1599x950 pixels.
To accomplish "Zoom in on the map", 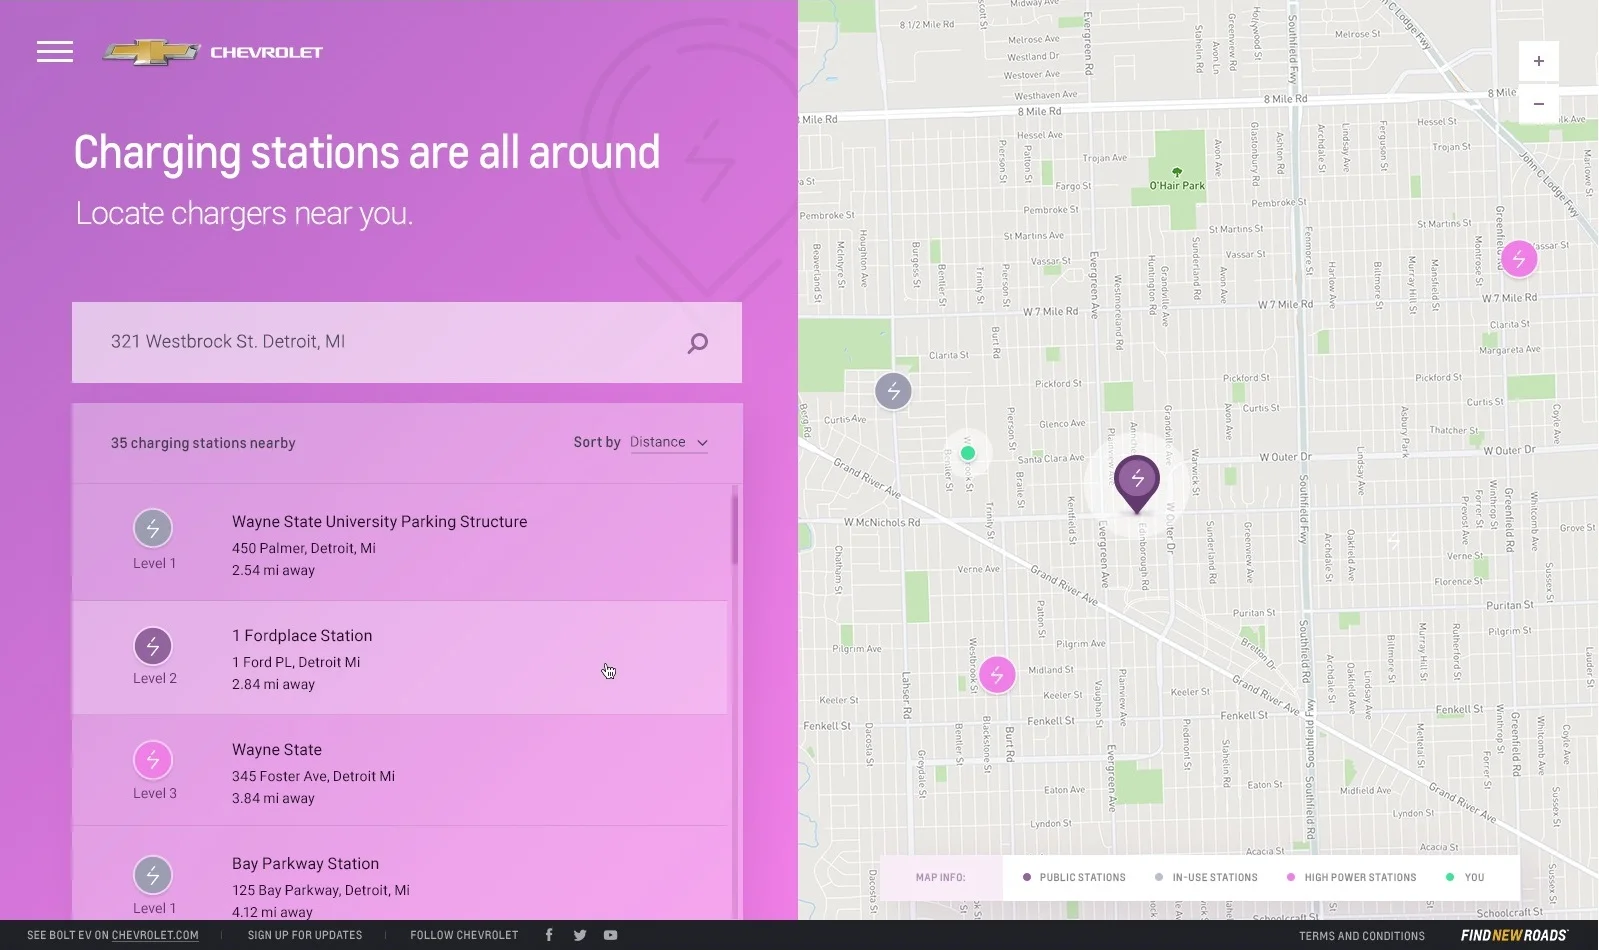I will click(1539, 61).
